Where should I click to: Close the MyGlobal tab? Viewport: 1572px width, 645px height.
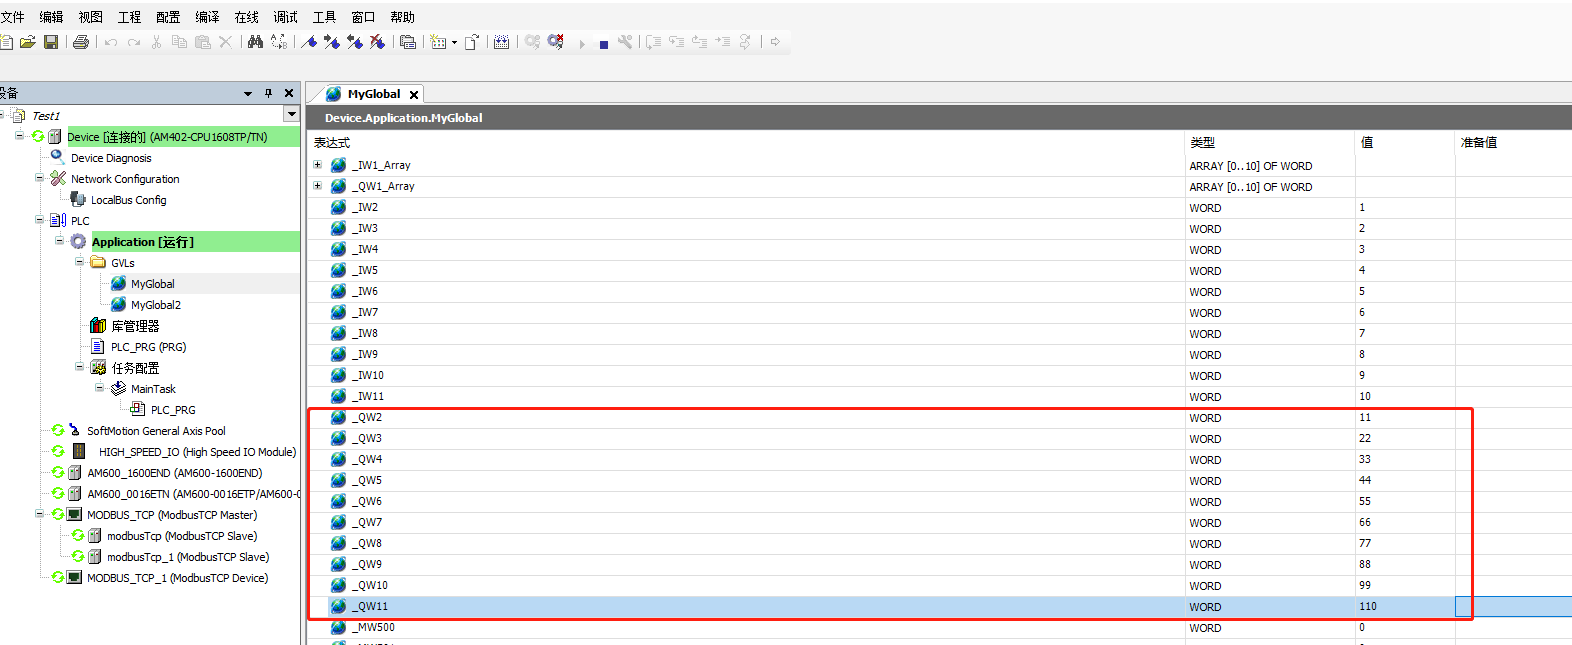point(414,95)
